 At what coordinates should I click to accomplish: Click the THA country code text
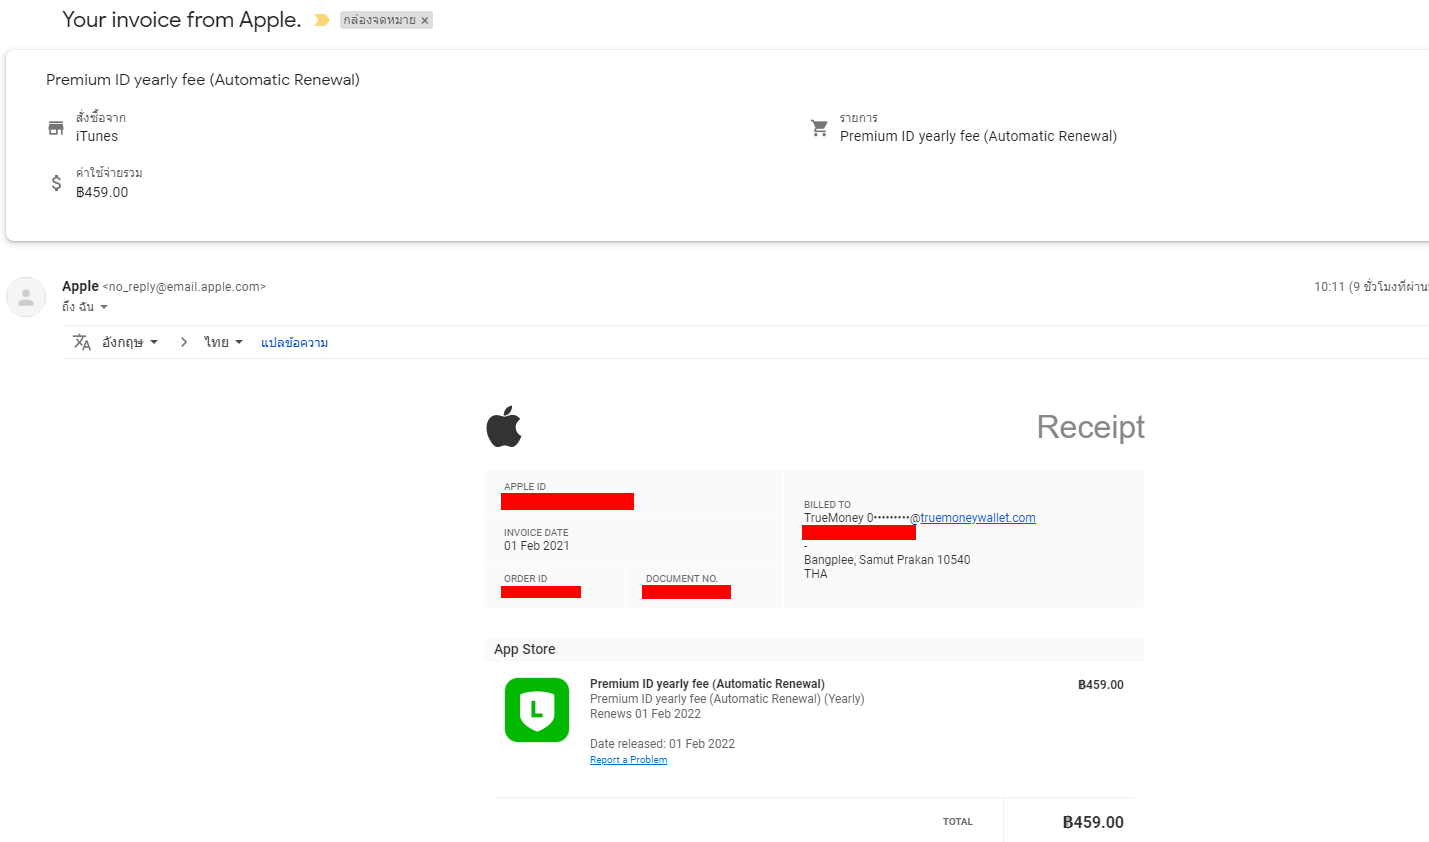816,574
